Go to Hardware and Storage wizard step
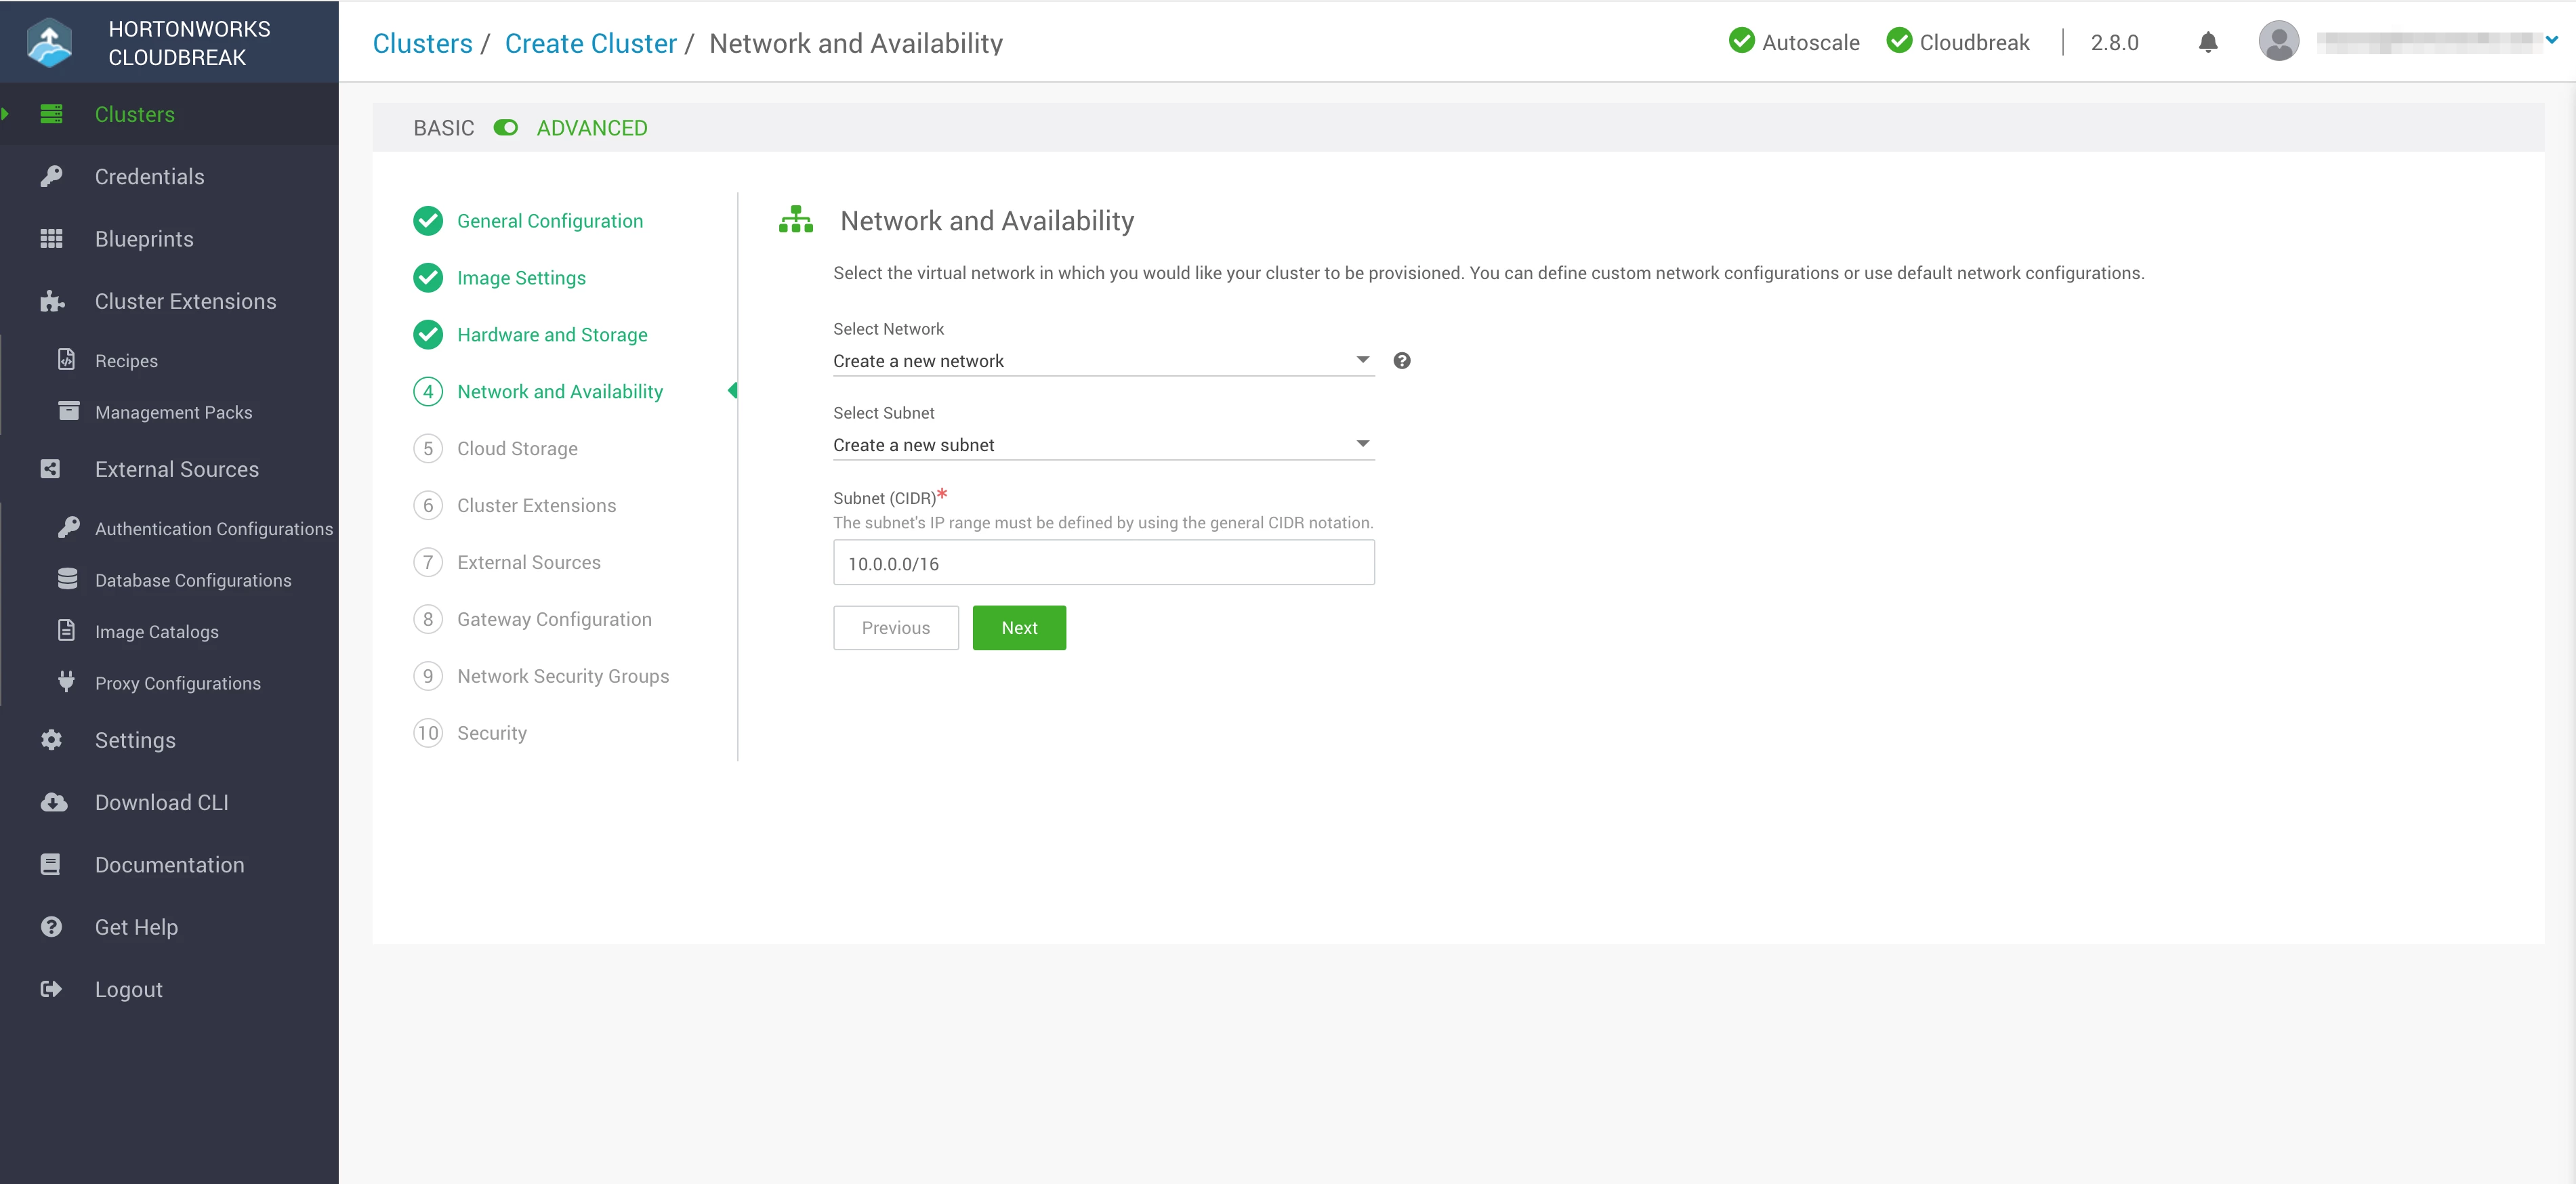Screen dimensions: 2576x1184 coord(530,334)
